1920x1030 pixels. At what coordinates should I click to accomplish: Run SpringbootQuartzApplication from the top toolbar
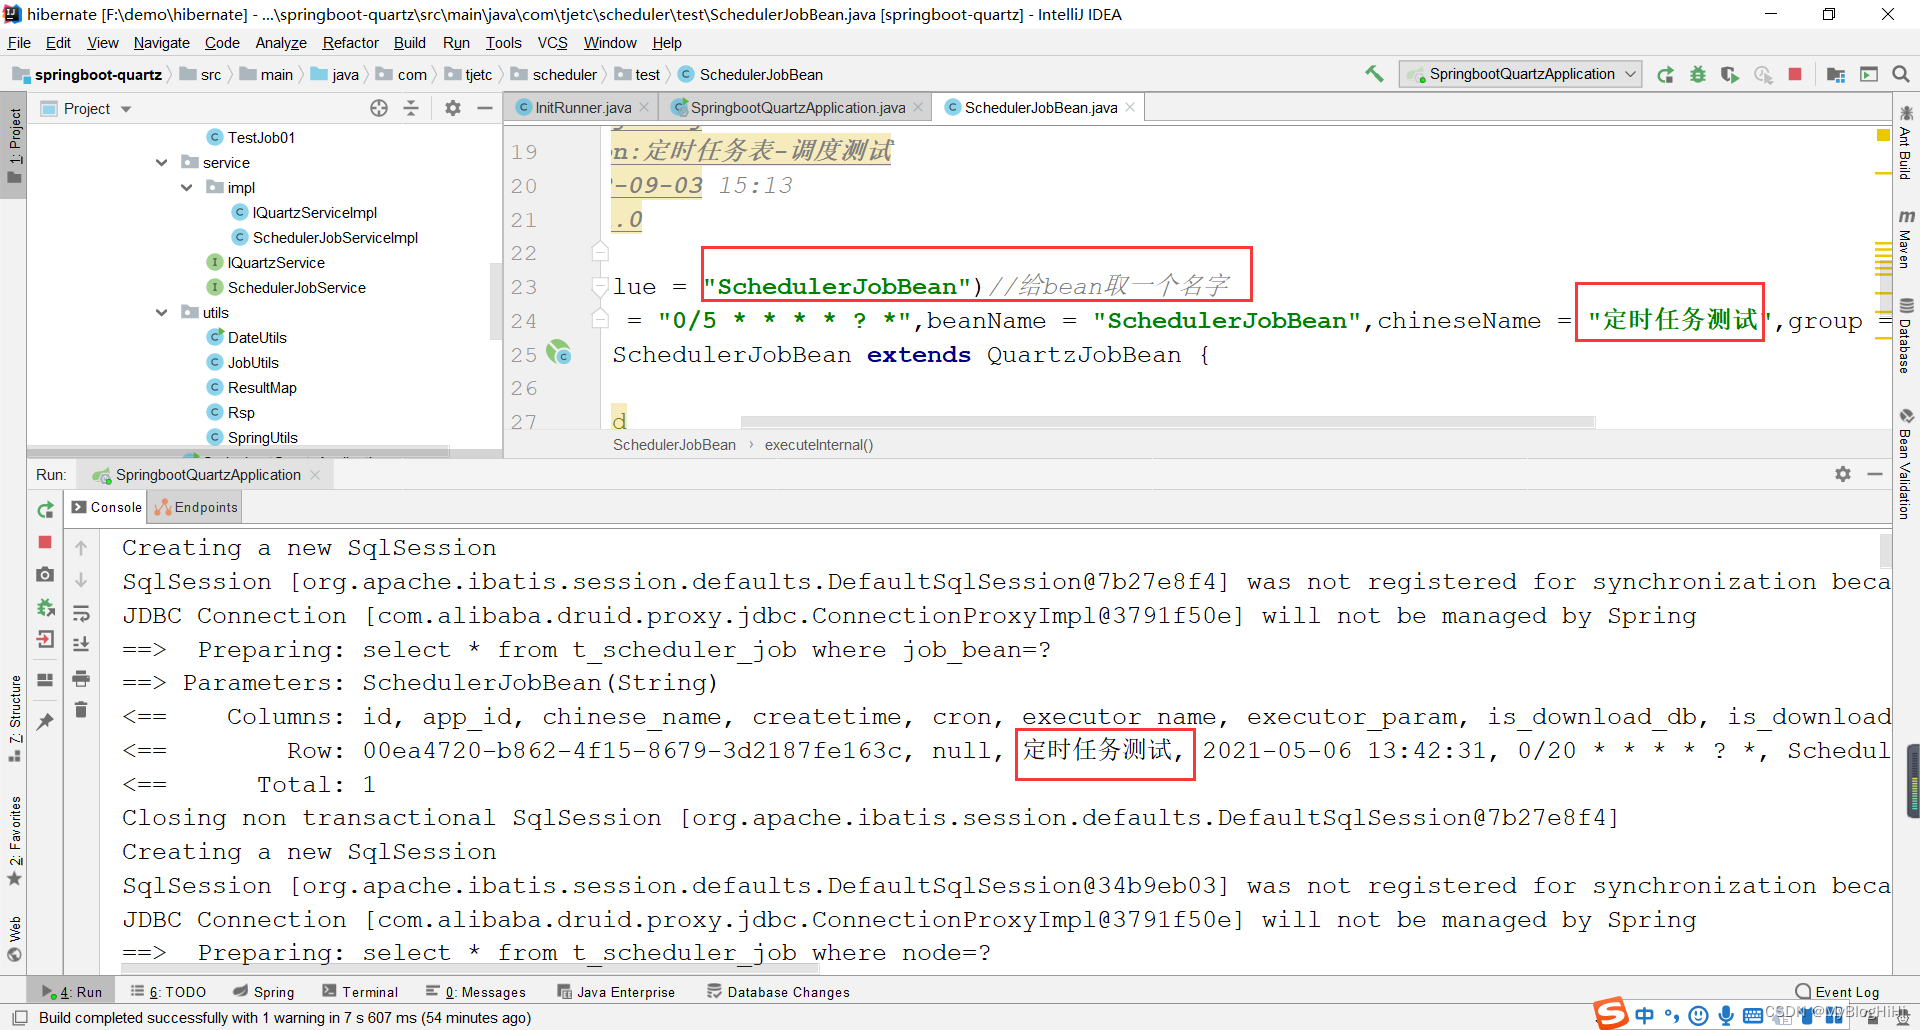coord(1665,75)
